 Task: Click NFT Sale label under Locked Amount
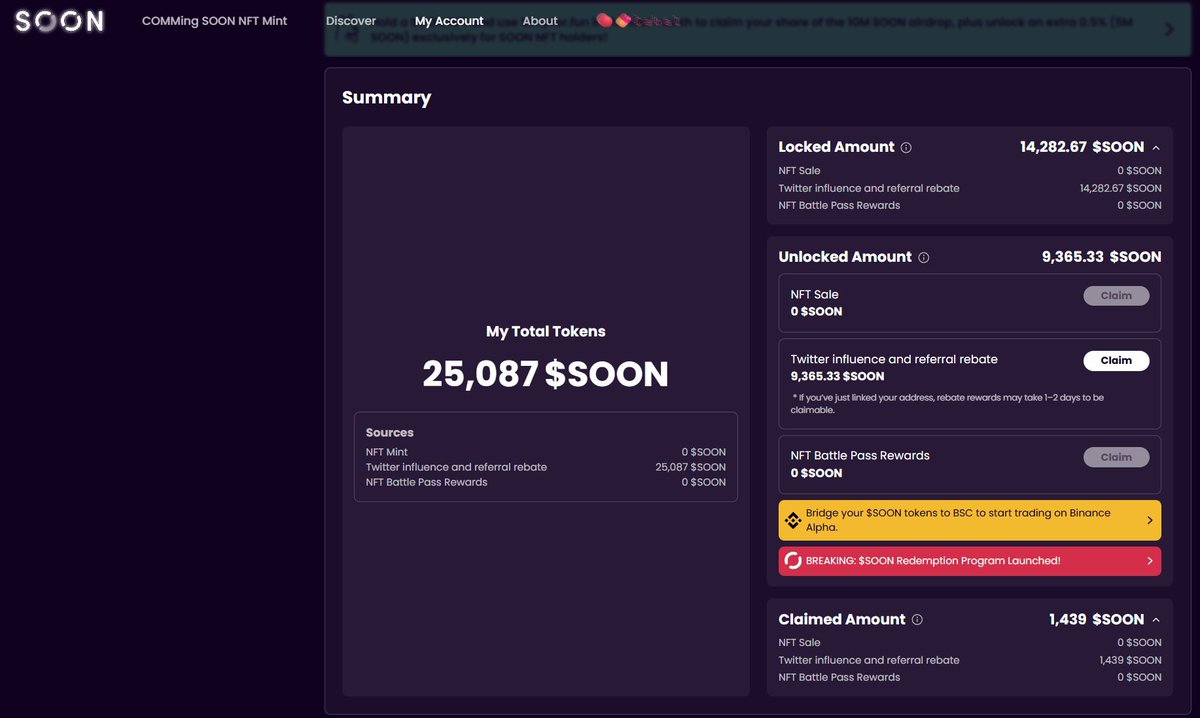800,171
